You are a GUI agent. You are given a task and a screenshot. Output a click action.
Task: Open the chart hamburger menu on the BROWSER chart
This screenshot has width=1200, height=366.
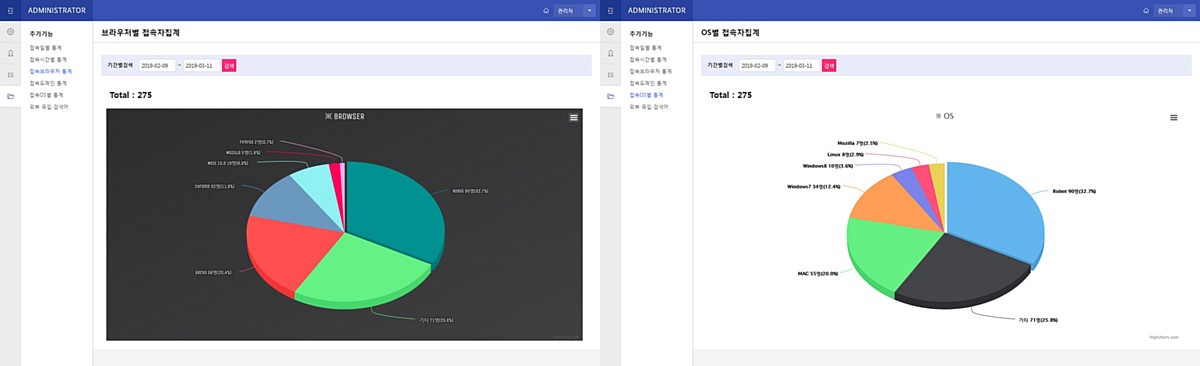[573, 117]
